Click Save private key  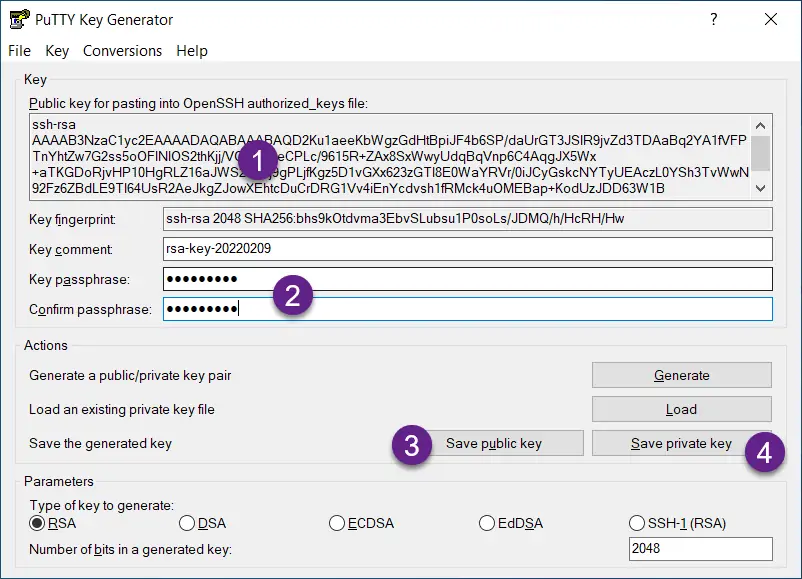click(x=681, y=444)
